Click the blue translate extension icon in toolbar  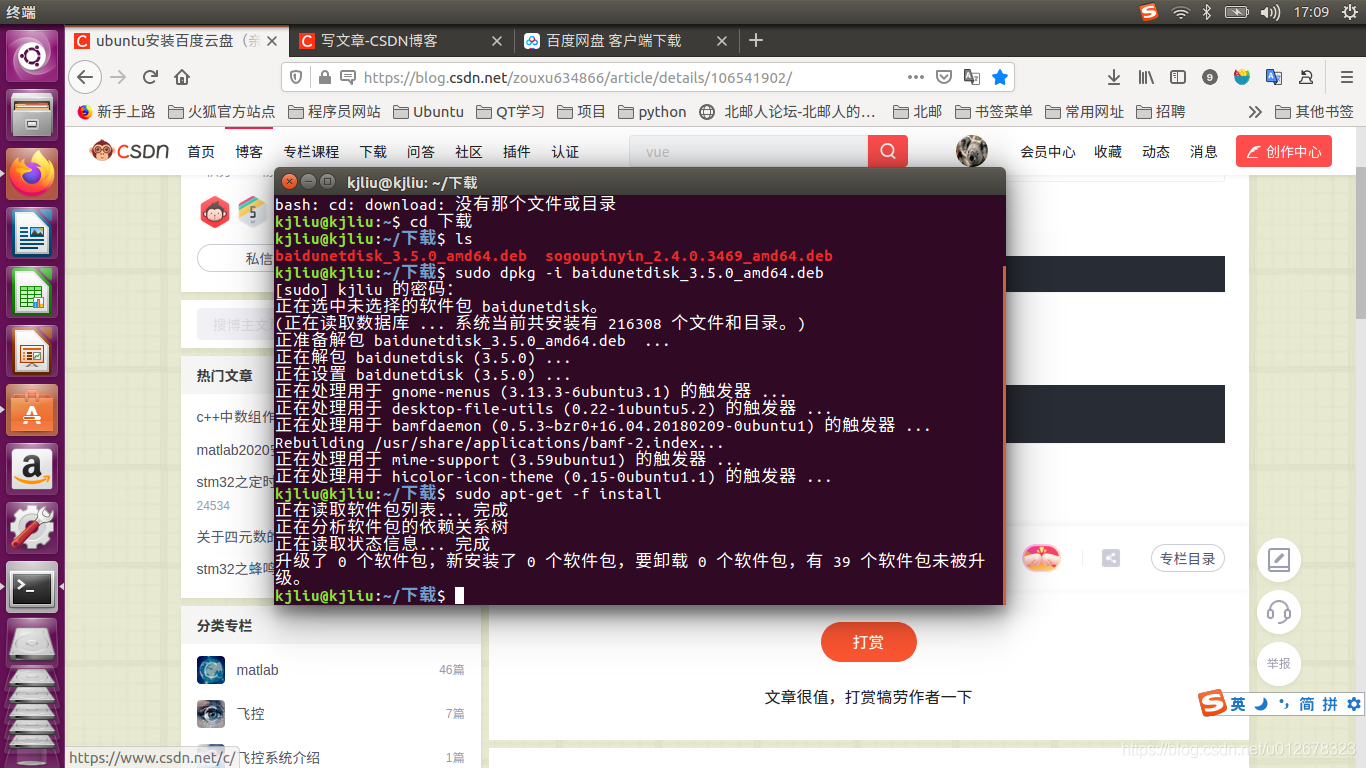(1274, 77)
